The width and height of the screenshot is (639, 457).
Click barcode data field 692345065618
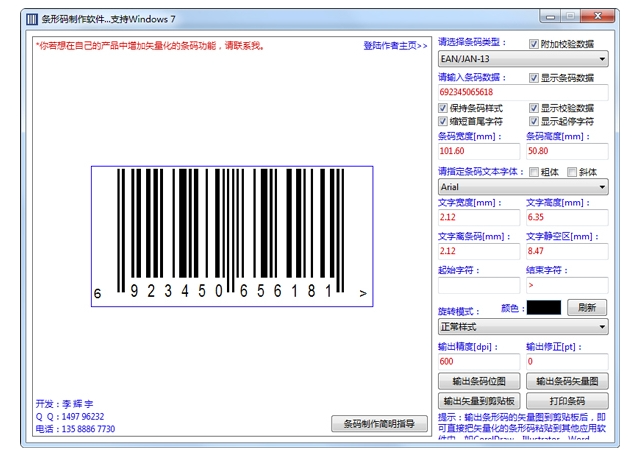[523, 92]
